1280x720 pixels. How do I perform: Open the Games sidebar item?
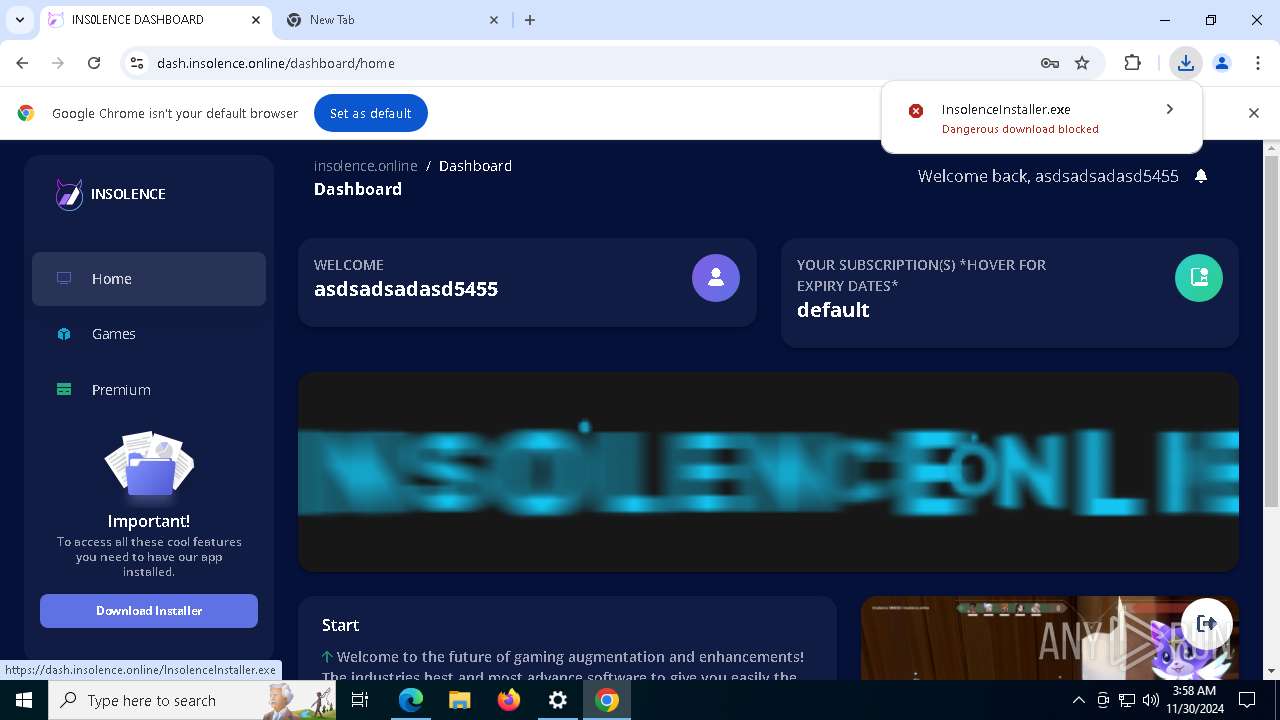149,334
